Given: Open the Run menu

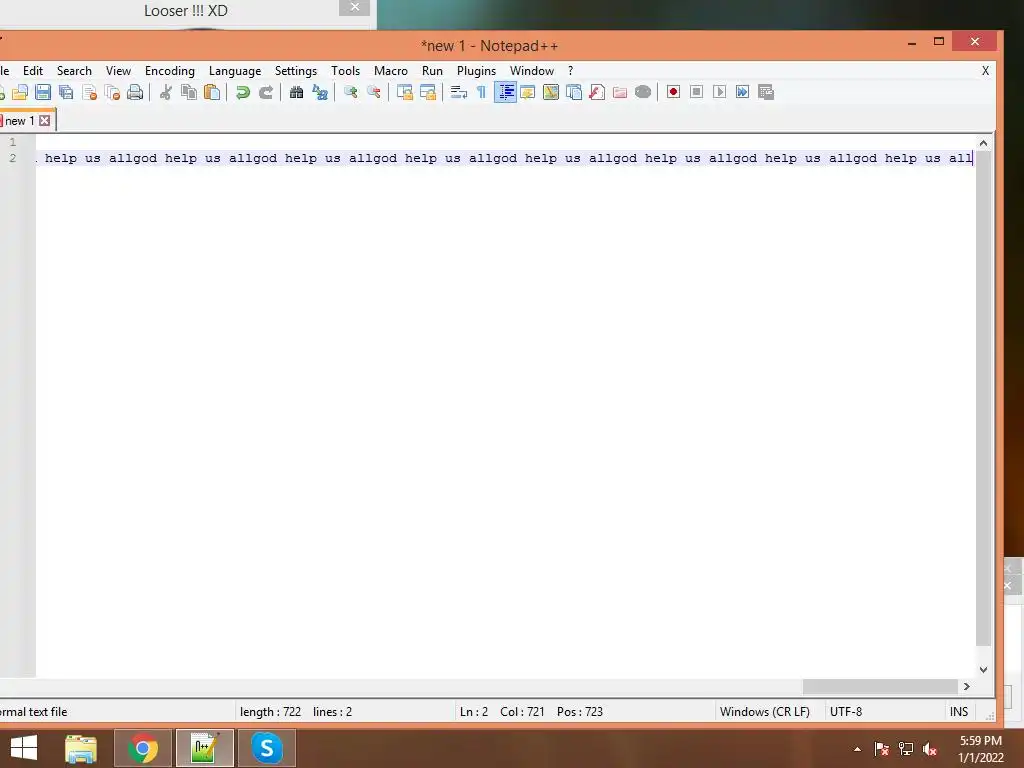Looking at the screenshot, I should 432,71.
